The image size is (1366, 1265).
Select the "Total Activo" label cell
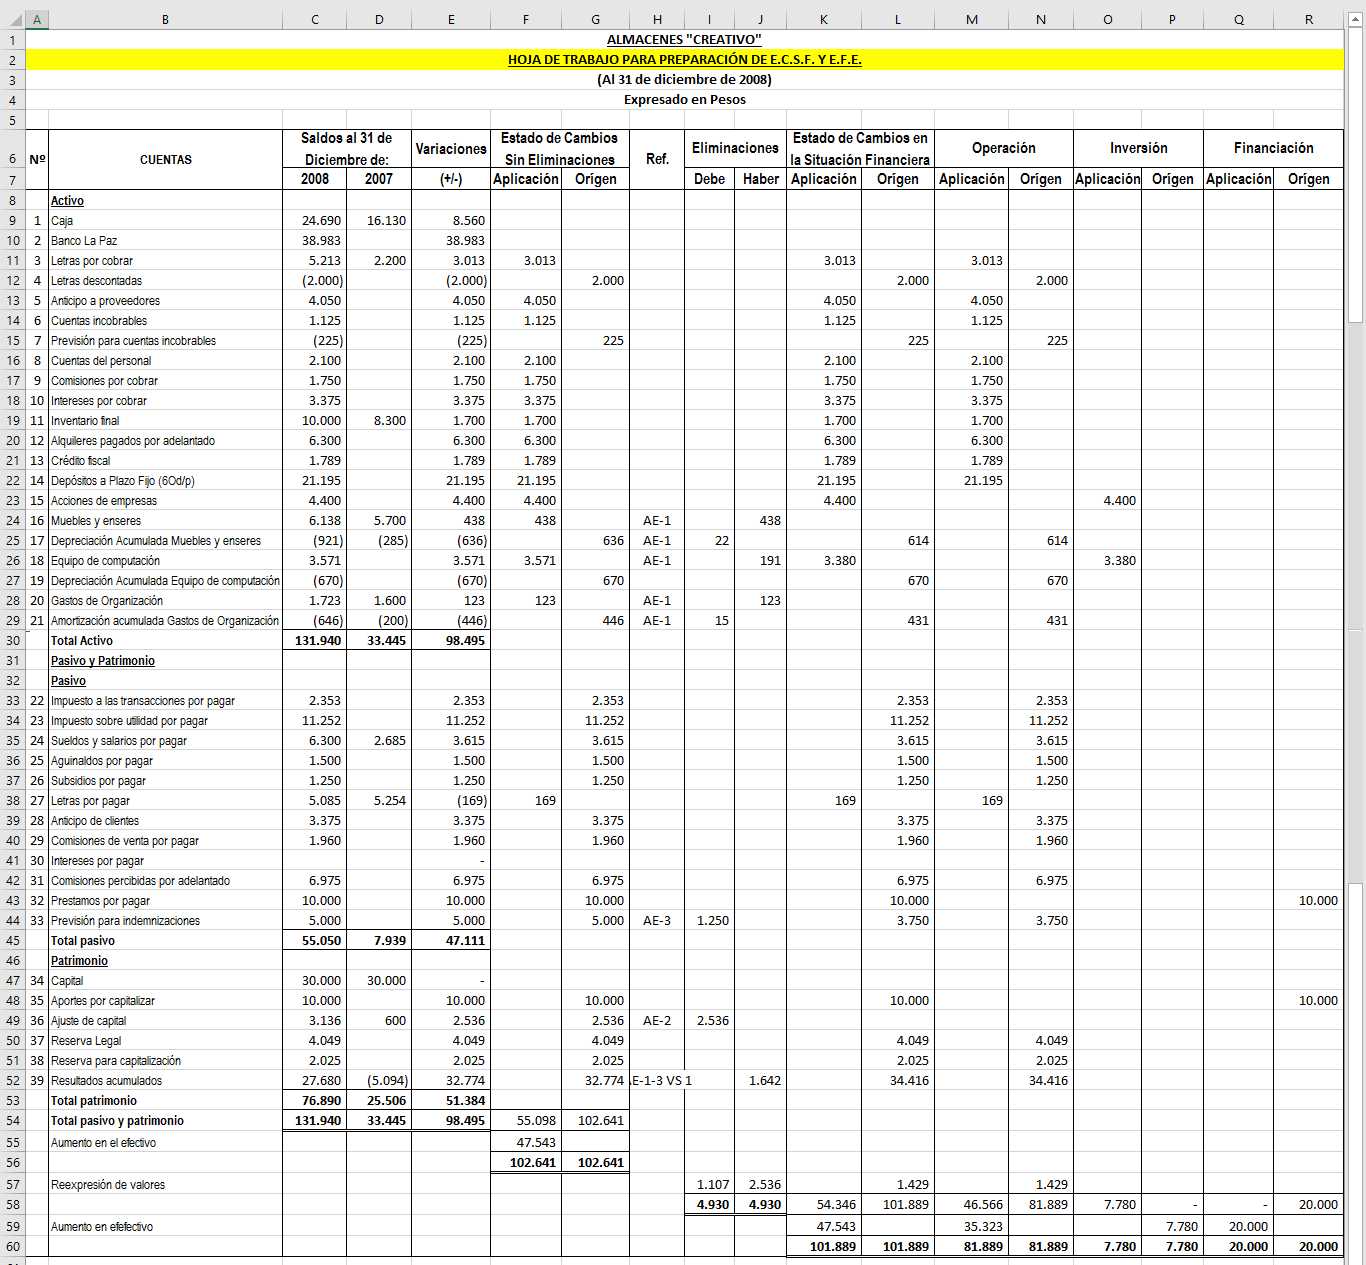pos(165,641)
